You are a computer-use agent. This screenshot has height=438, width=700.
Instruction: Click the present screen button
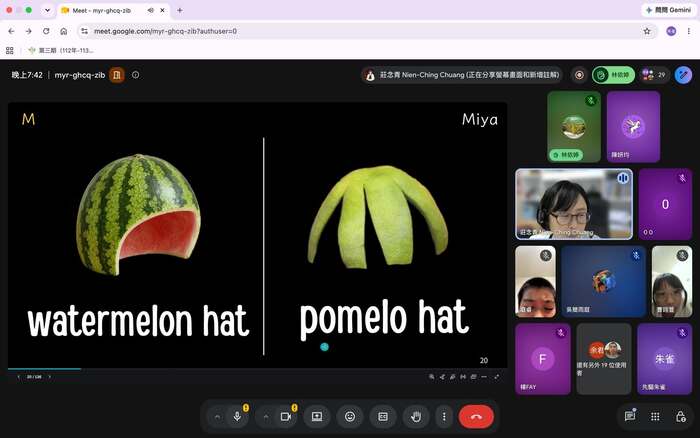pyautogui.click(x=317, y=417)
